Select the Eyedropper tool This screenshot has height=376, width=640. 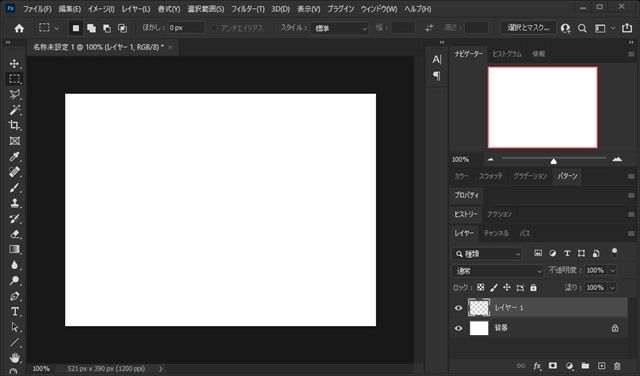(x=14, y=156)
